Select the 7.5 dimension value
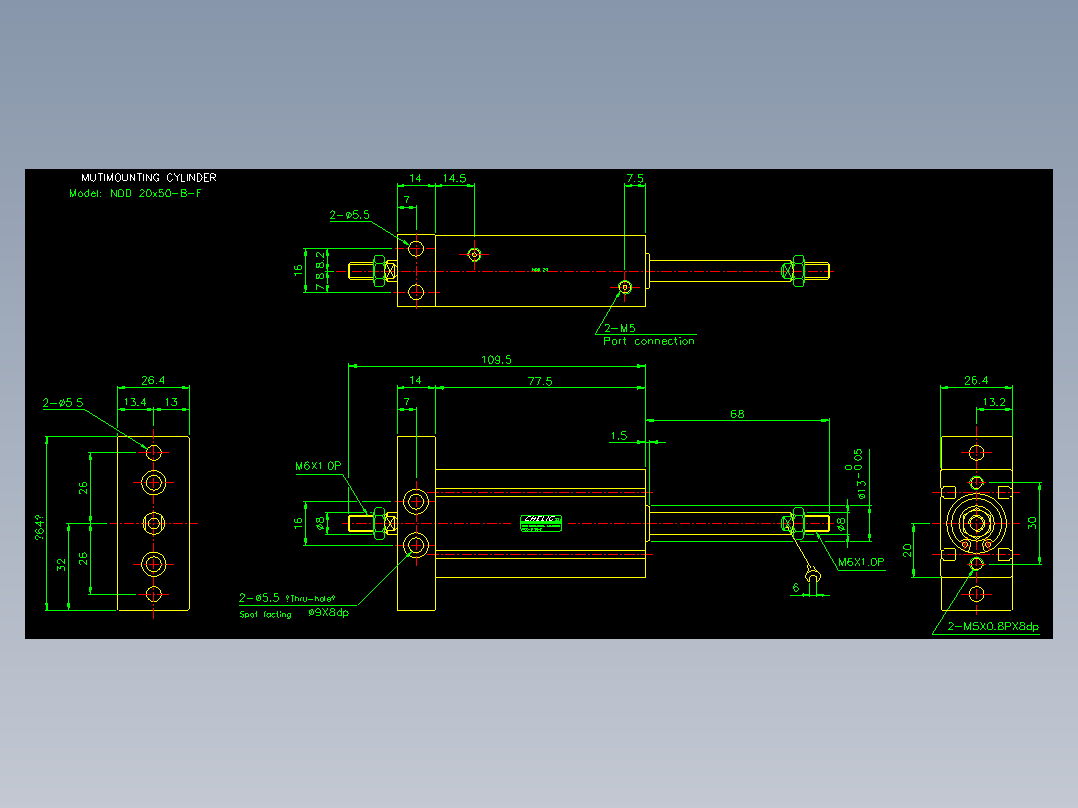The image size is (1078, 808). [x=635, y=178]
